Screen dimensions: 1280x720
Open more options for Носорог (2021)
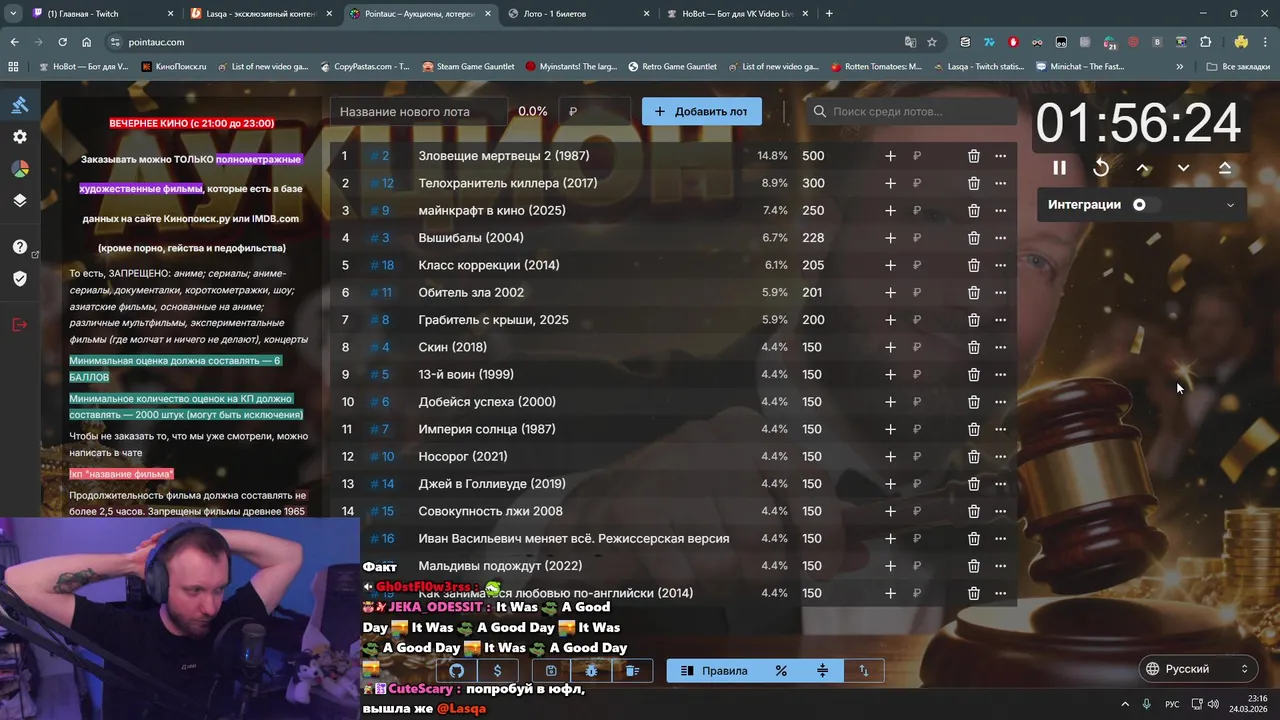pos(1000,456)
